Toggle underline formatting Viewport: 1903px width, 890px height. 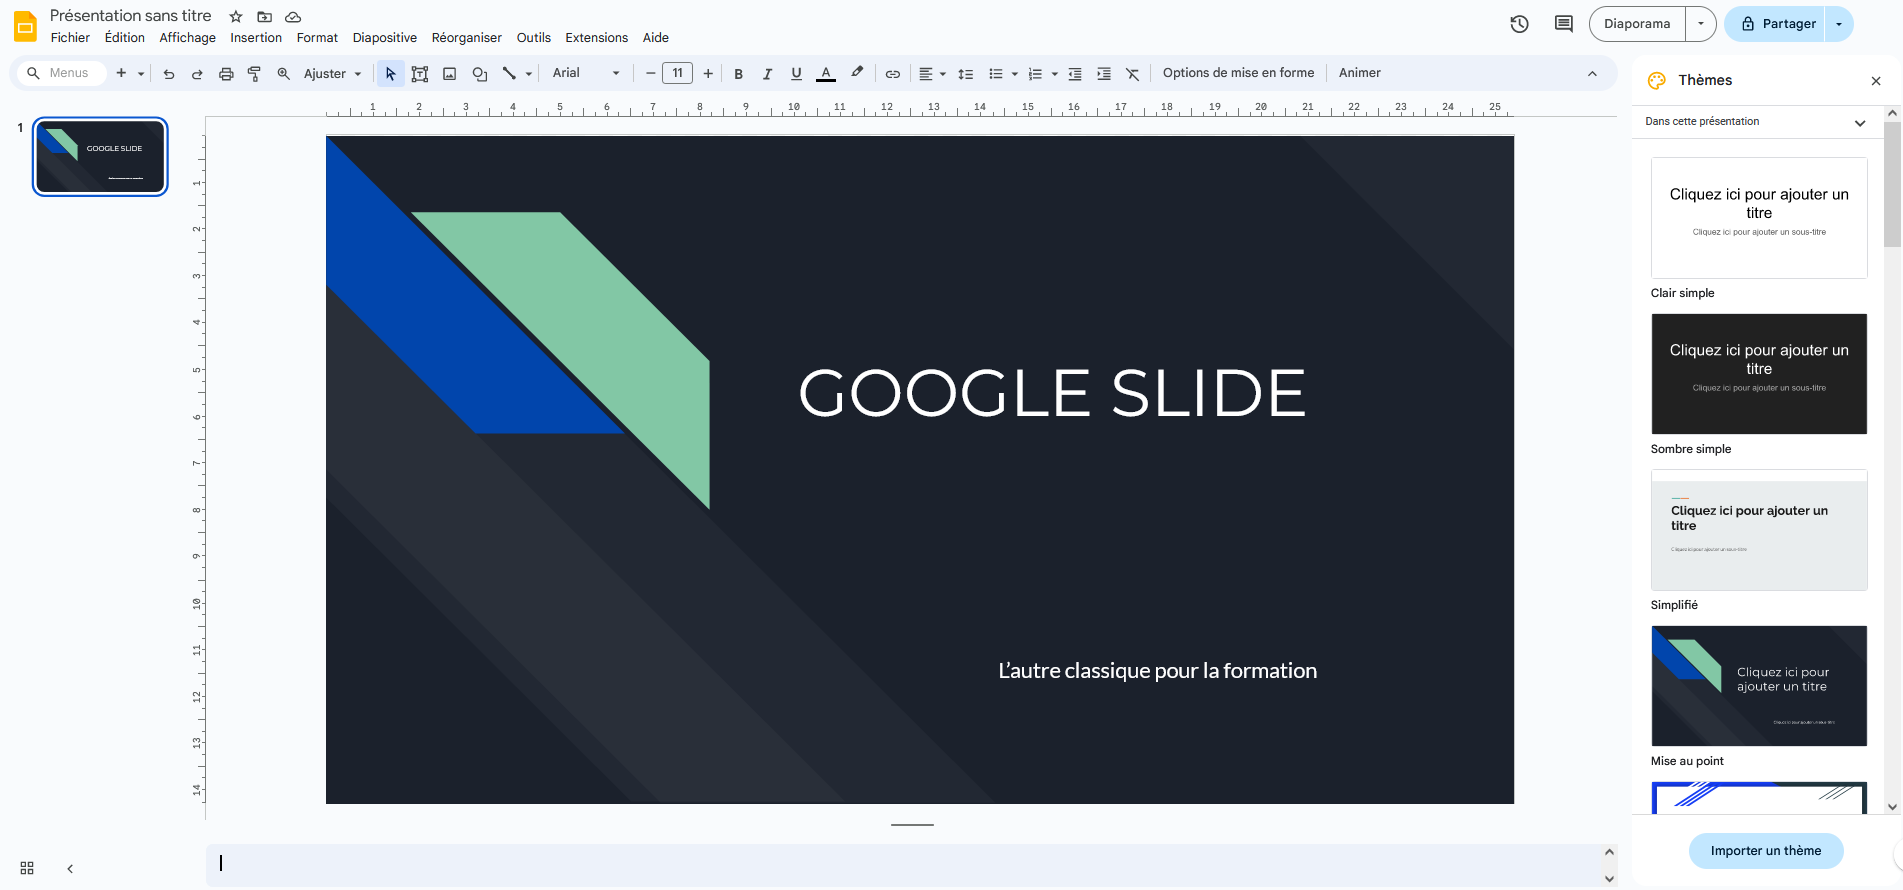pyautogui.click(x=796, y=74)
